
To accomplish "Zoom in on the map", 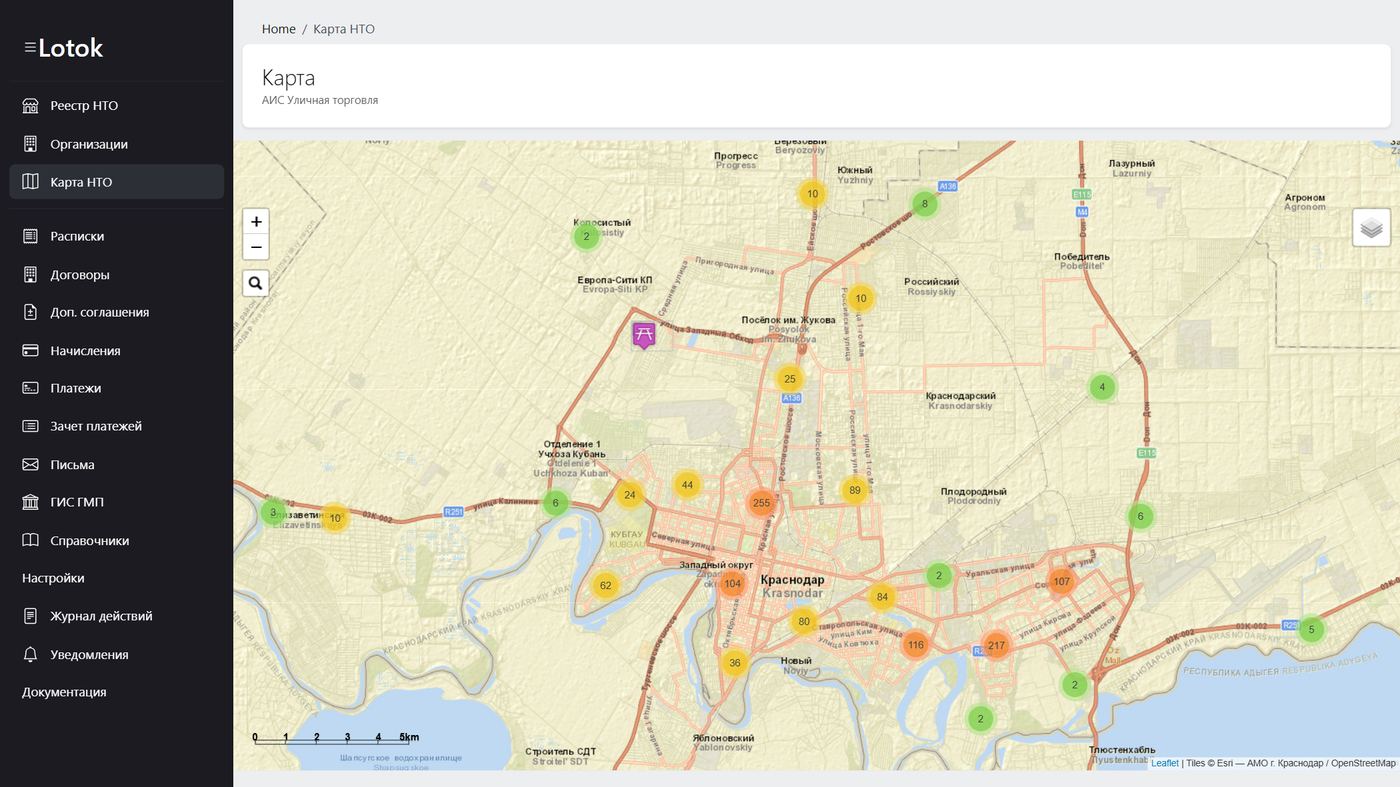I will [256, 222].
